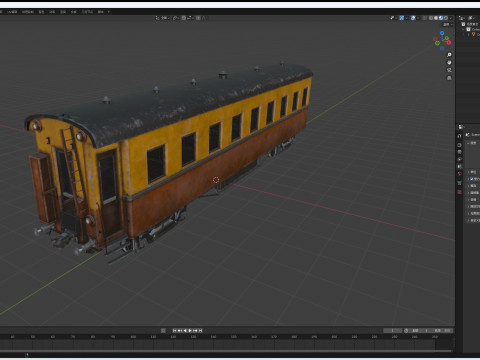
Task: Switch to wireframe shading mode
Action: (431, 18)
